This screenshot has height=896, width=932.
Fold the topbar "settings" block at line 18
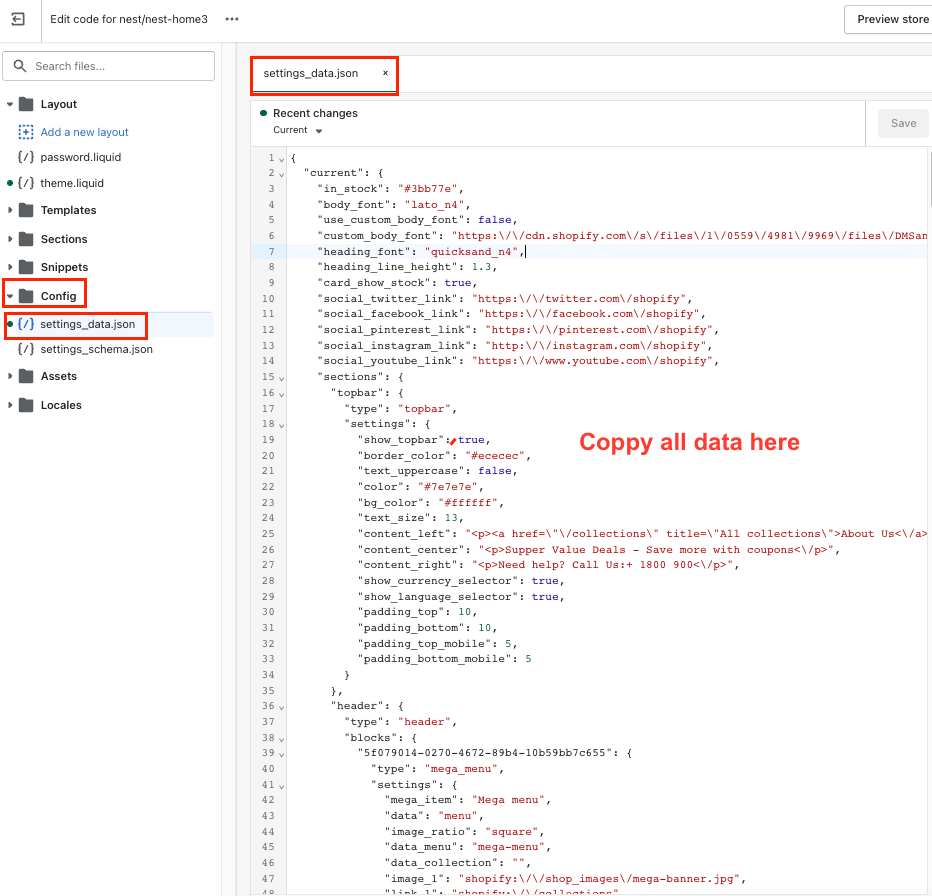click(x=282, y=425)
